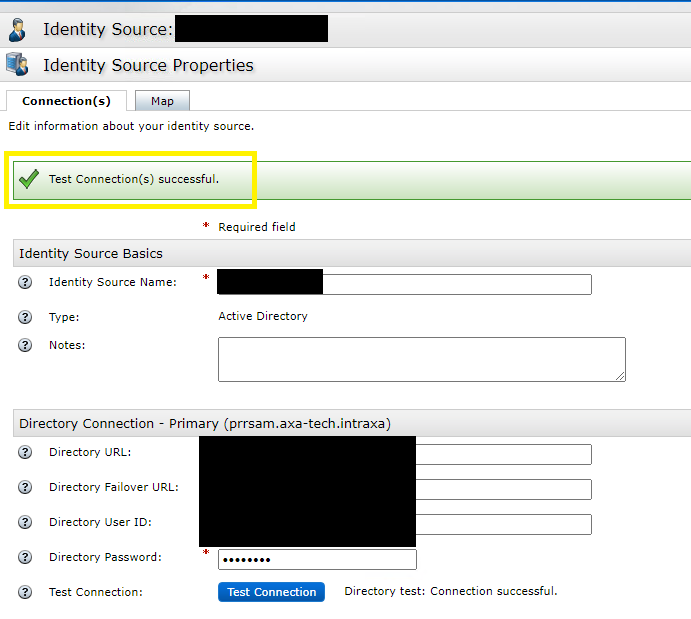The height and width of the screenshot is (619, 691).
Task: Focus the Directory Password field
Action: click(x=317, y=559)
